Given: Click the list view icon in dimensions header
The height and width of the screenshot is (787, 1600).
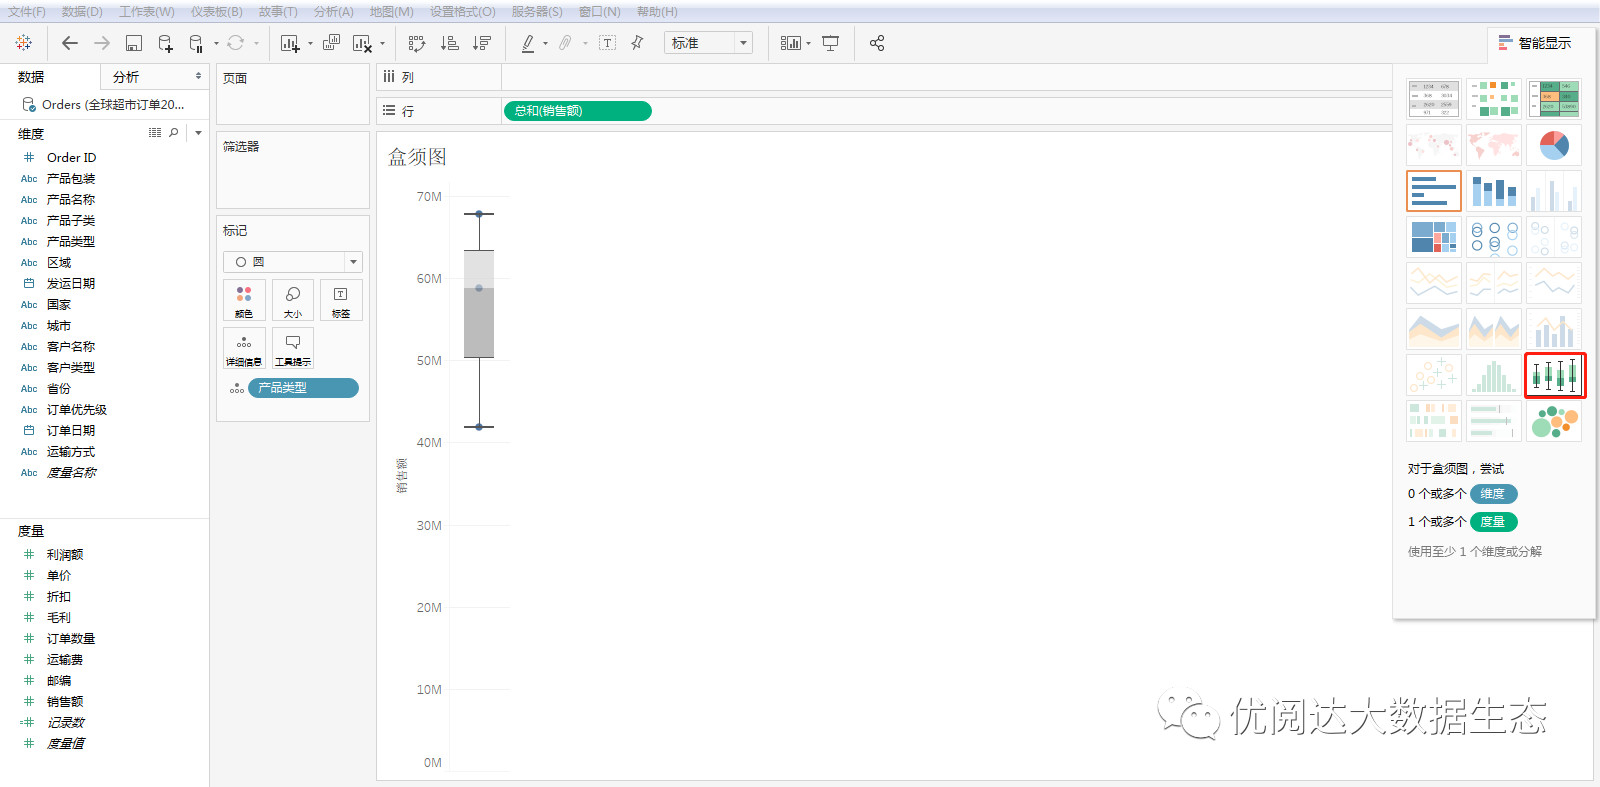Looking at the screenshot, I should point(155,133).
